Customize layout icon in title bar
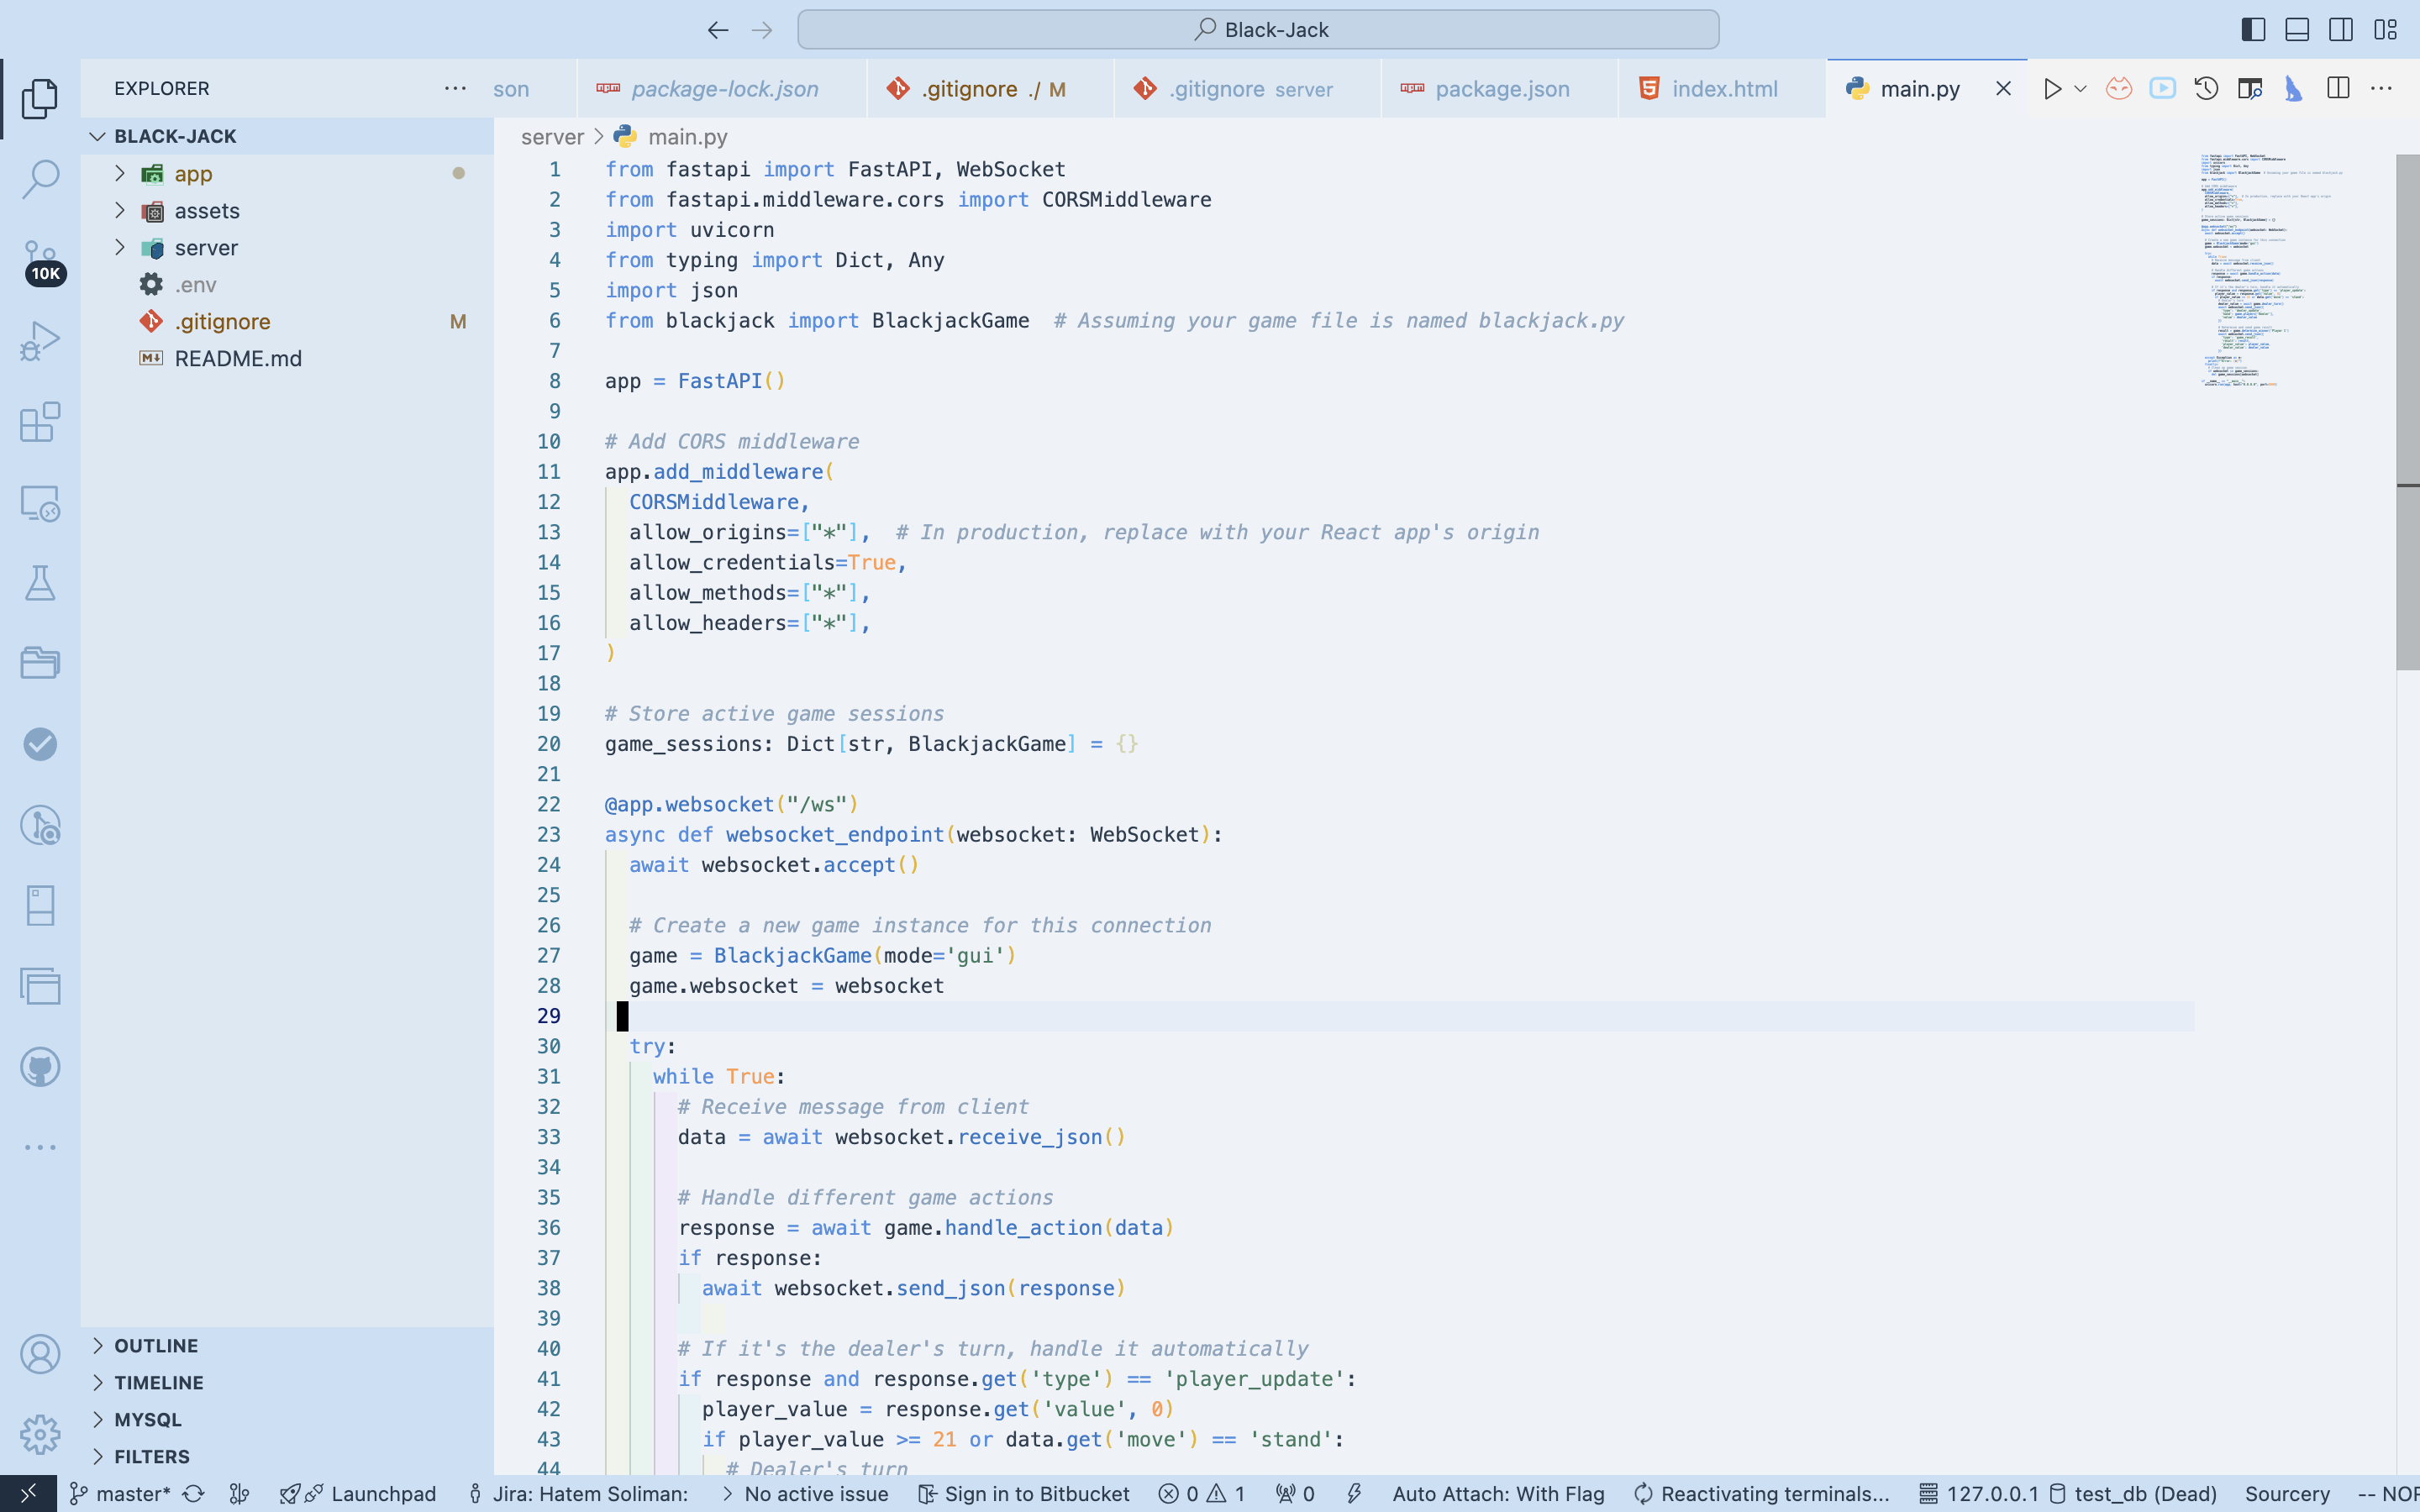This screenshot has height=1512, width=2420. coord(2385,30)
